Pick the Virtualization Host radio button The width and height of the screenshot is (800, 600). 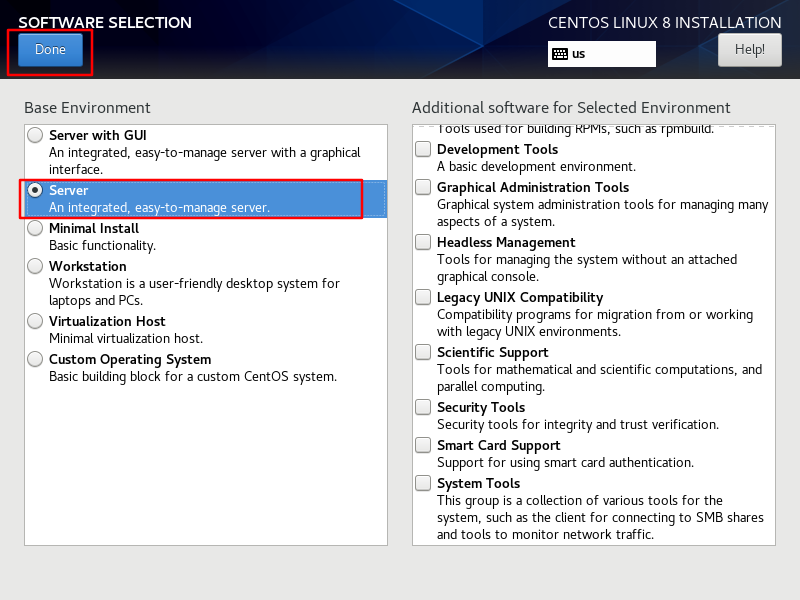coord(35,321)
